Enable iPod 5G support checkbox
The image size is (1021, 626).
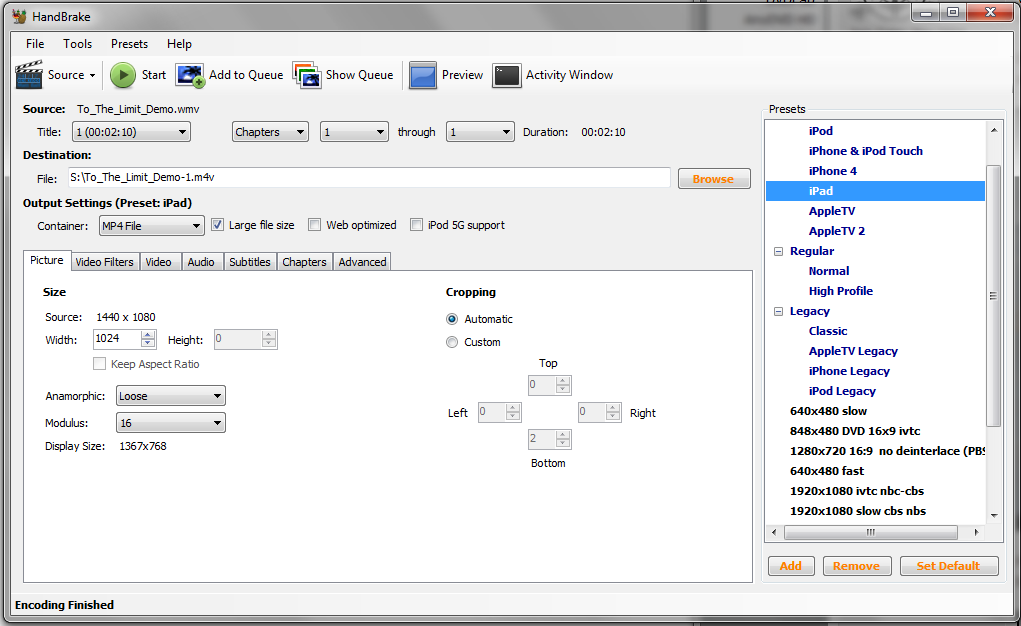tap(416, 225)
